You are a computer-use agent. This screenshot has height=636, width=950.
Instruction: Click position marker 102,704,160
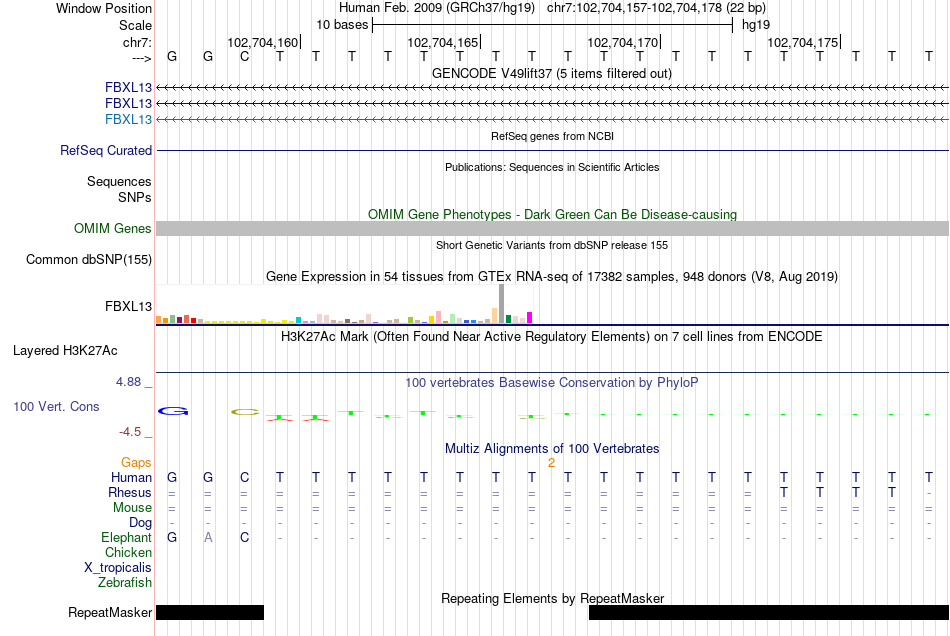[x=263, y=42]
